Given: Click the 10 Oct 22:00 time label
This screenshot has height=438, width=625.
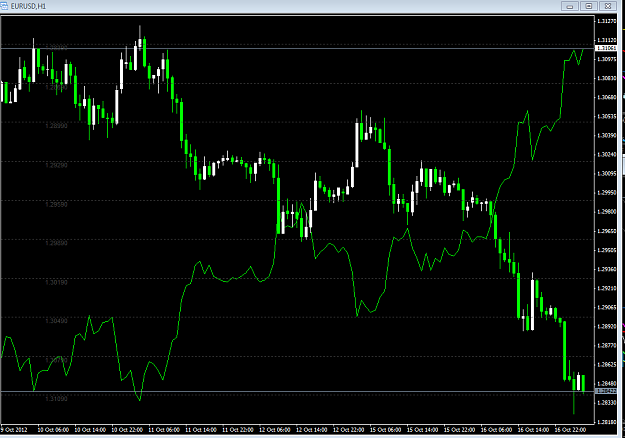Looking at the screenshot, I should pyautogui.click(x=127, y=430).
